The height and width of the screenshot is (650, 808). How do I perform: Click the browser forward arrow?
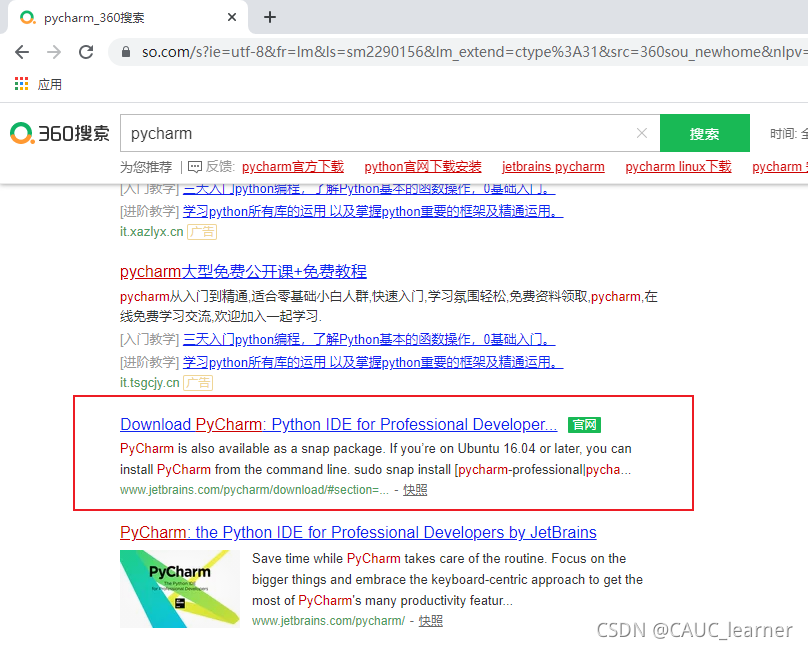[54, 52]
